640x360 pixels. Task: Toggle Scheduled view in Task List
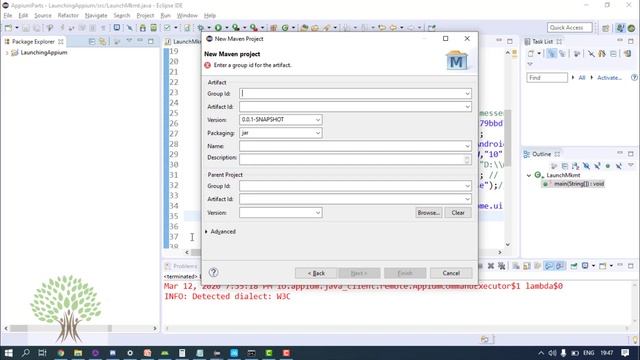tap(562, 53)
